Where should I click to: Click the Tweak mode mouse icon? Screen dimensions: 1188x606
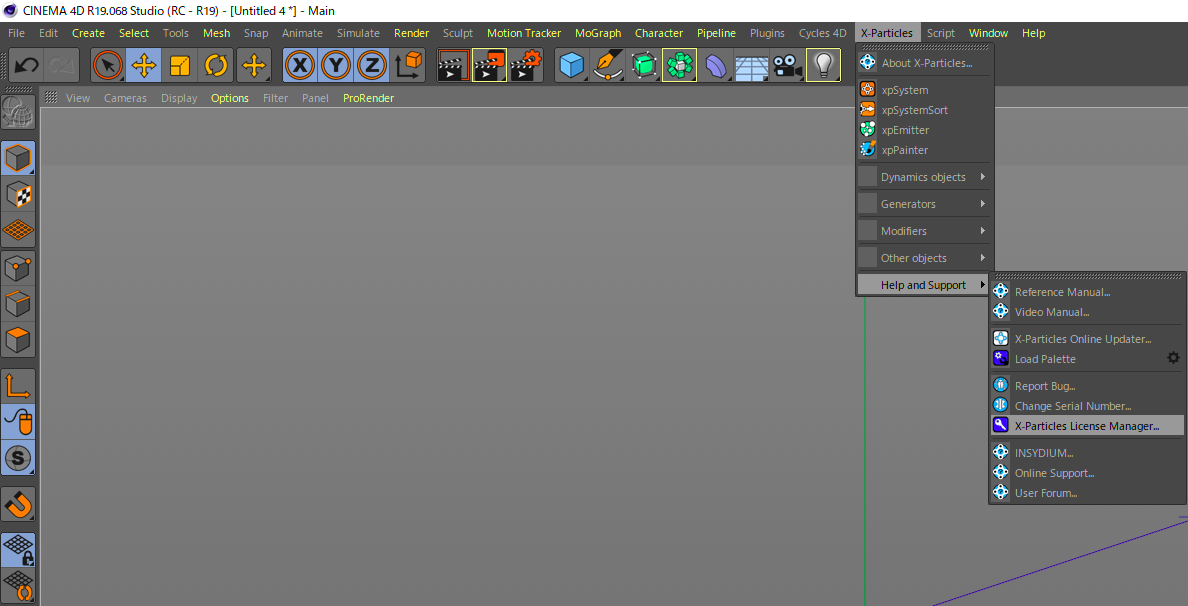coord(18,421)
